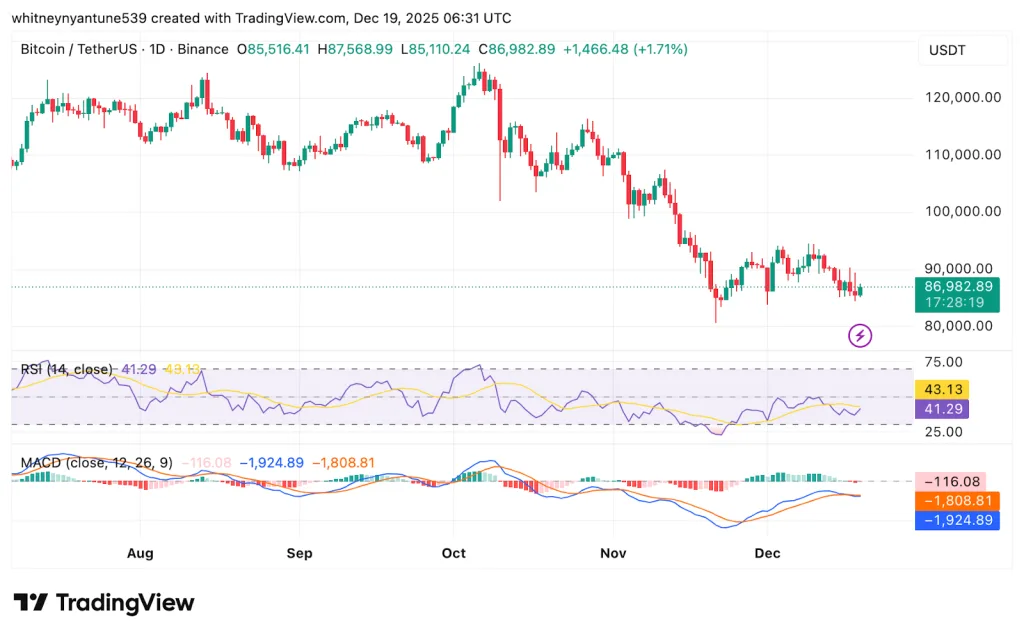Click the pink histogram value -116.08 badge
Viewport: 1024px width, 637px height.
949,480
